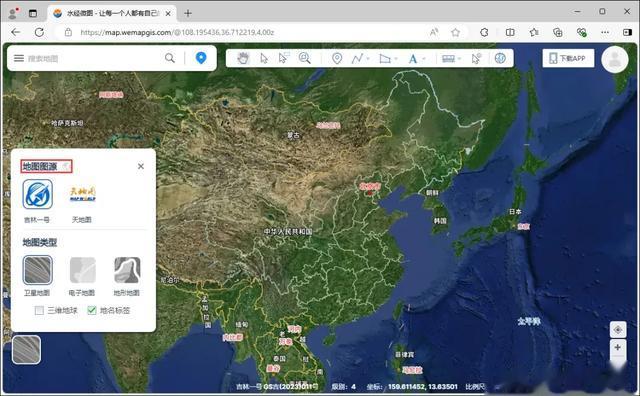Open the hamburger menu beside search

click(x=19, y=58)
